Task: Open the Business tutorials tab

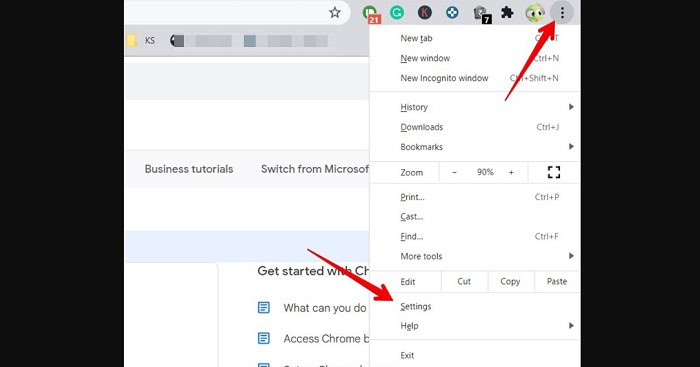Action: click(189, 169)
